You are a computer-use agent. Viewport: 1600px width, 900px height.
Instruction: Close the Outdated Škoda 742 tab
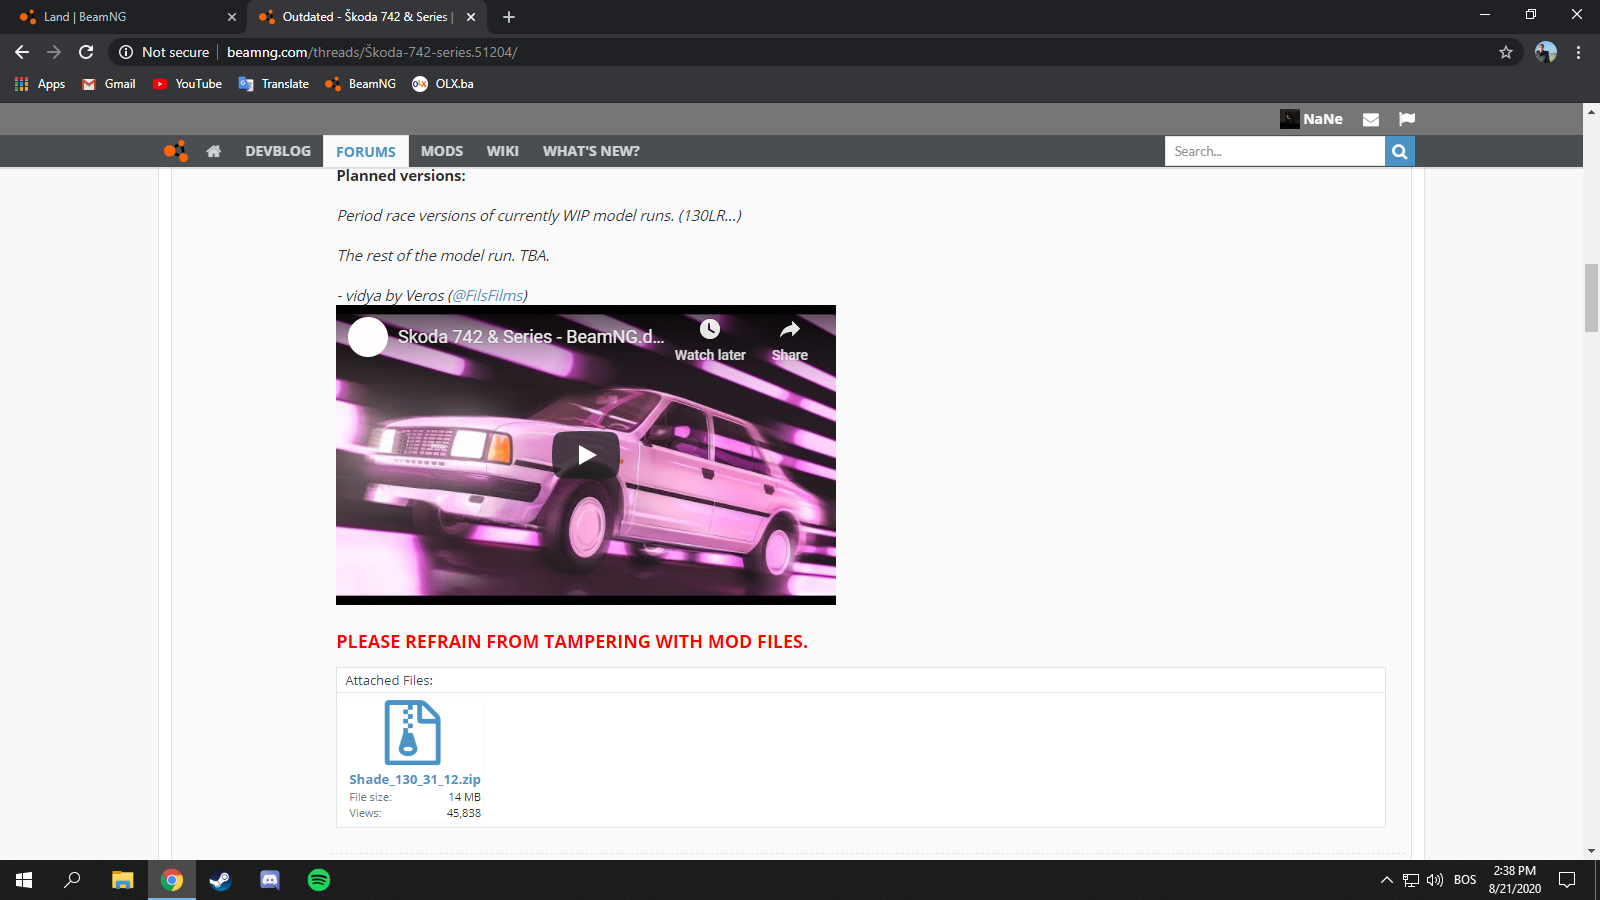point(471,17)
